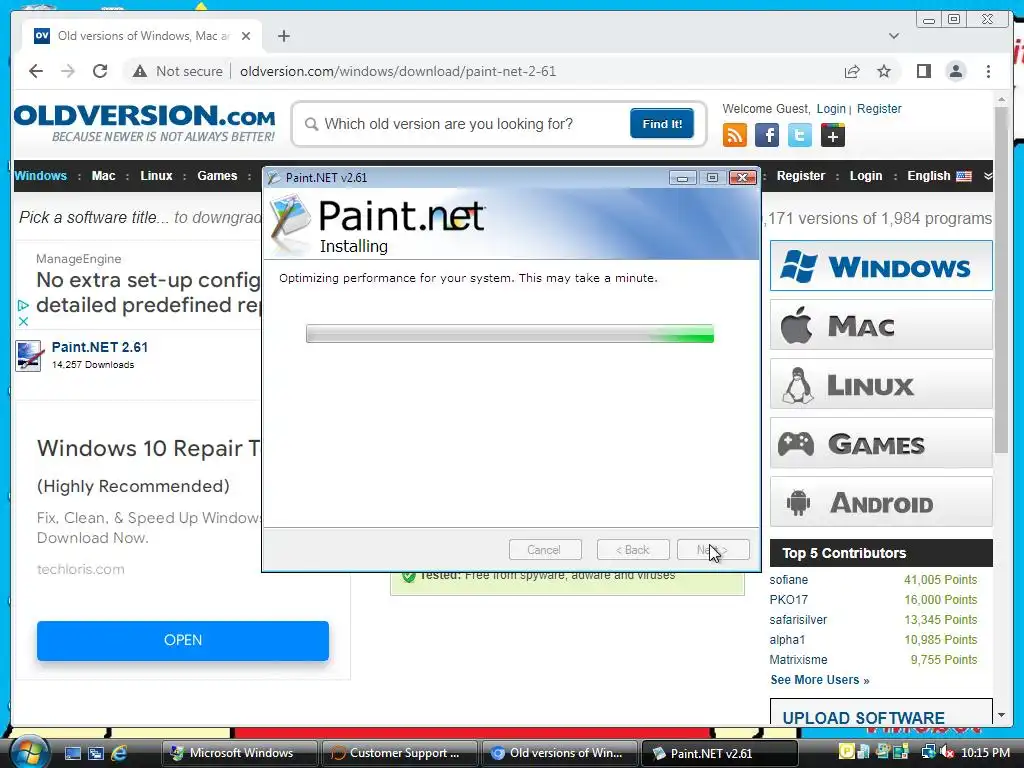Viewport: 1024px width, 768px height.
Task: Switch to Paint.NET v2.61 taskbar item
Action: coord(719,753)
